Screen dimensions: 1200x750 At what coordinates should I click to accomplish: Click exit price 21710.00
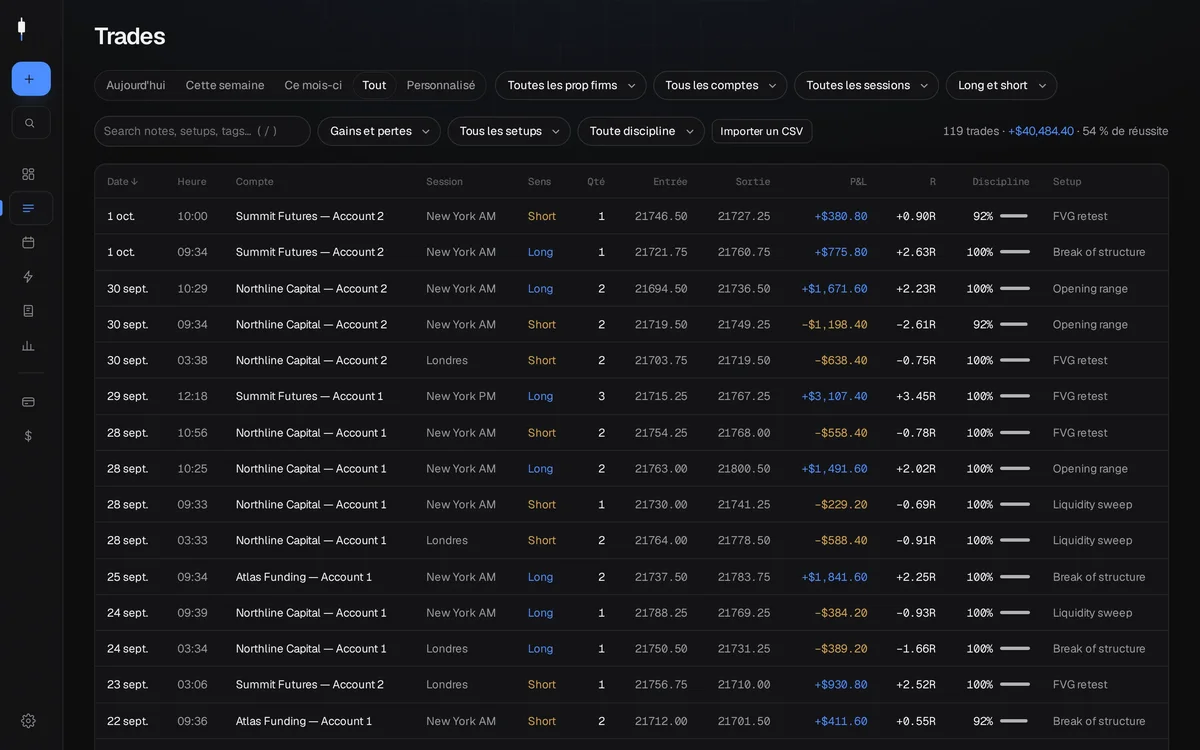(x=744, y=685)
